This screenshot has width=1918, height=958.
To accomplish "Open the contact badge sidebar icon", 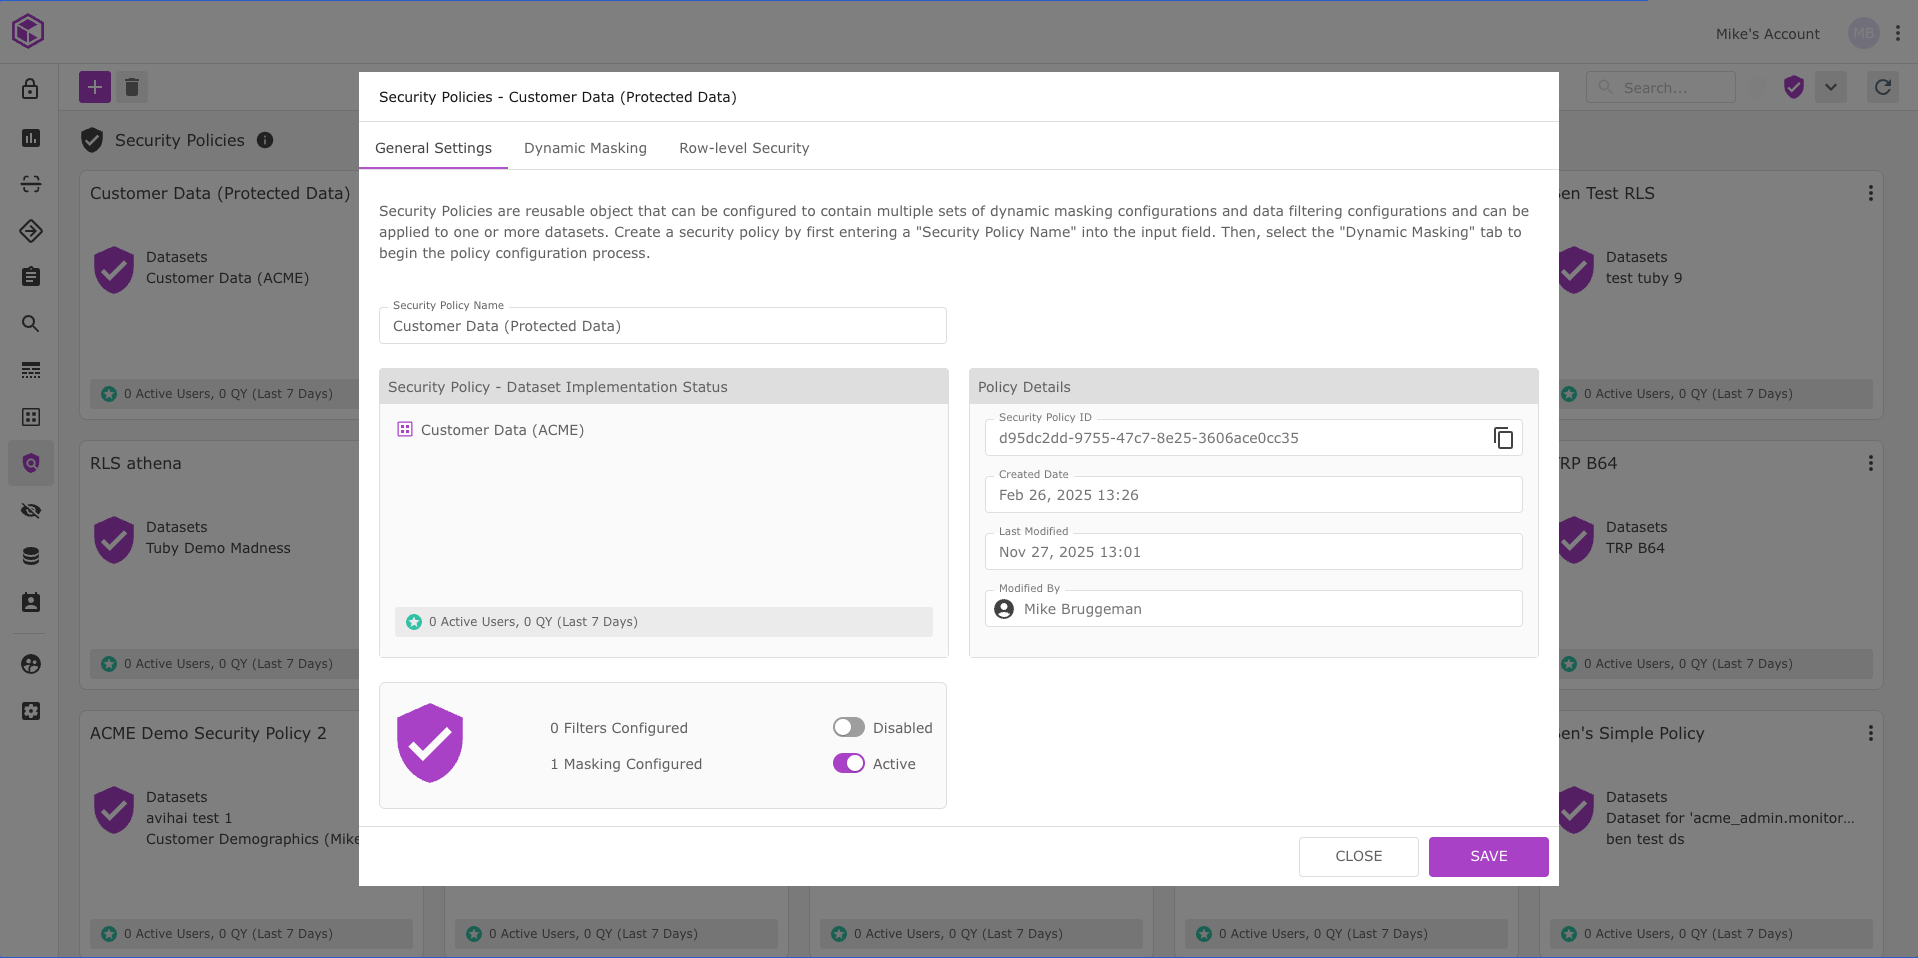I will [x=31, y=602].
